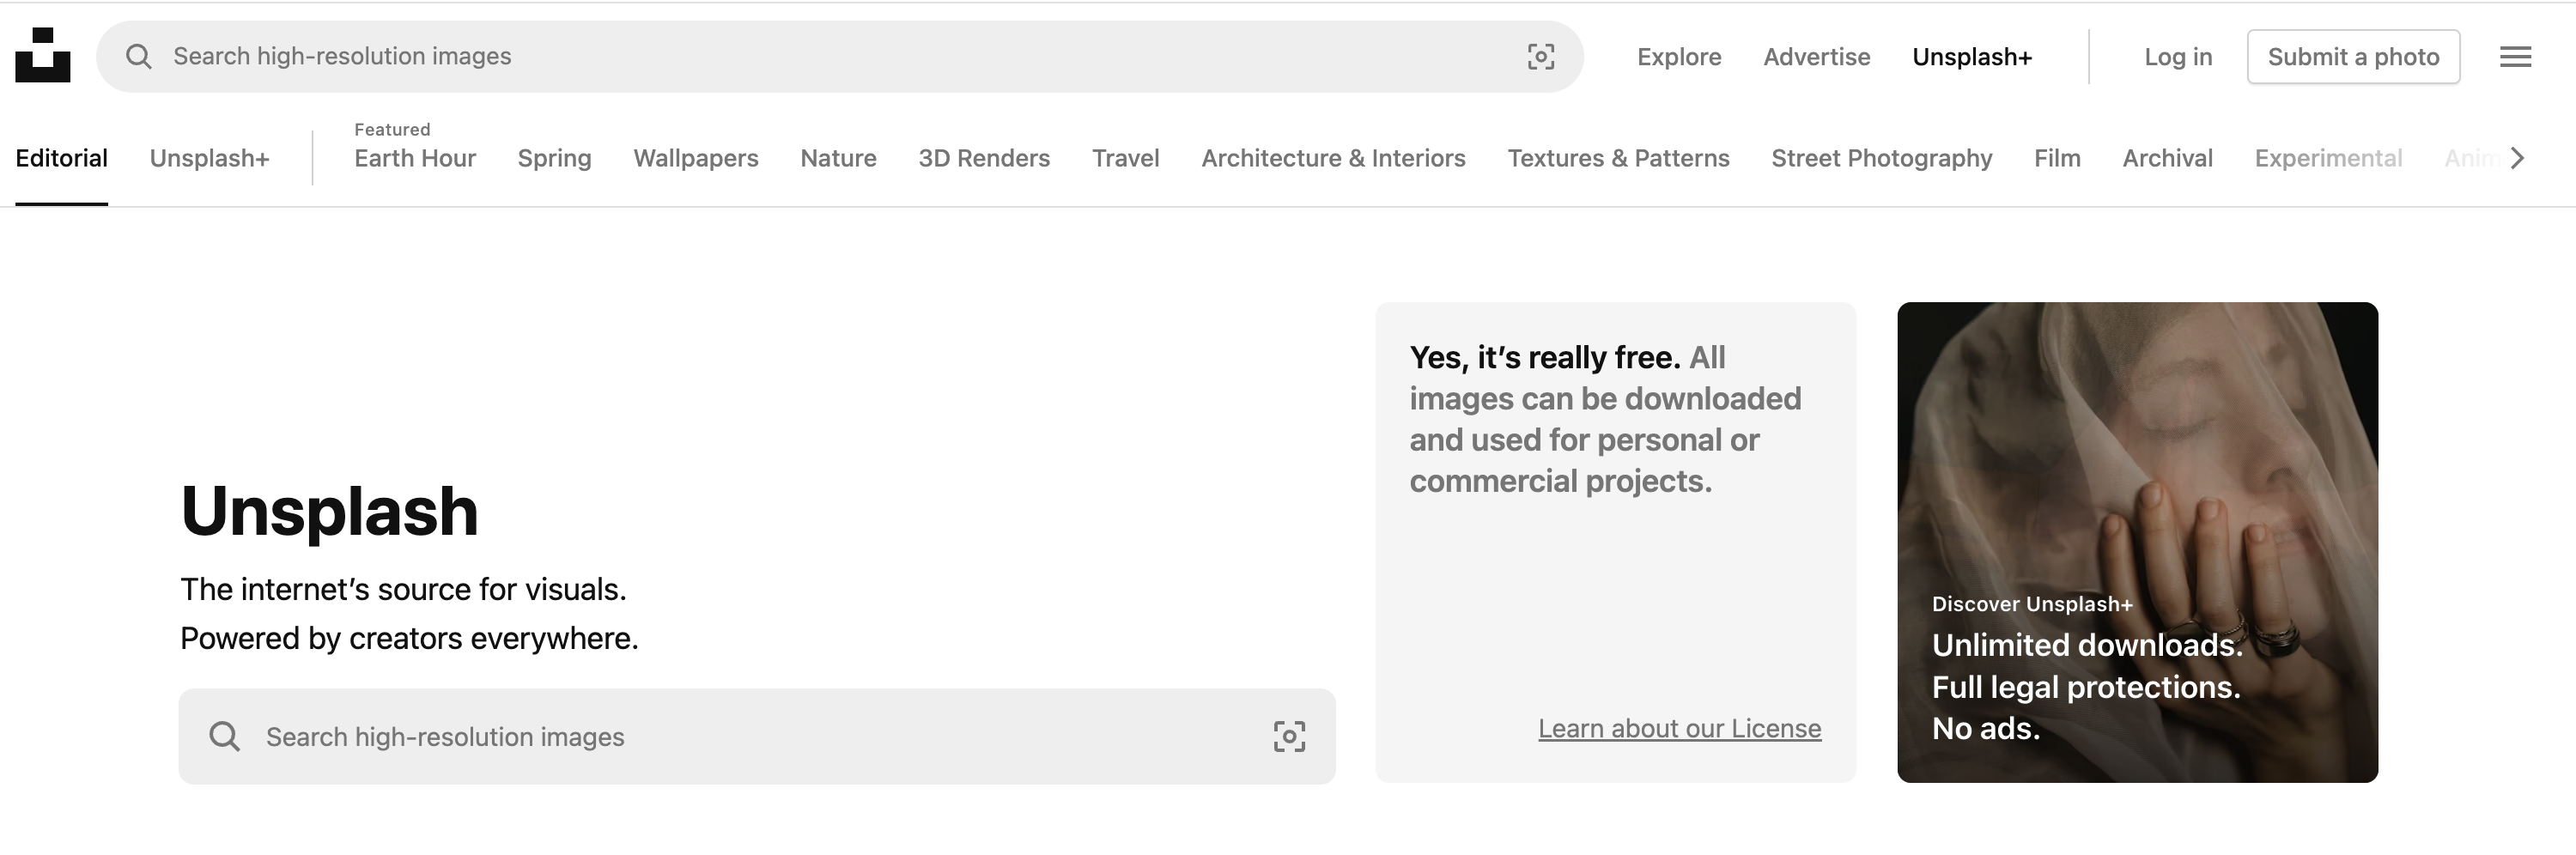Click the magnifier icon in the top search bar
Screen dimensions: 2576x855
pyautogui.click(x=139, y=57)
